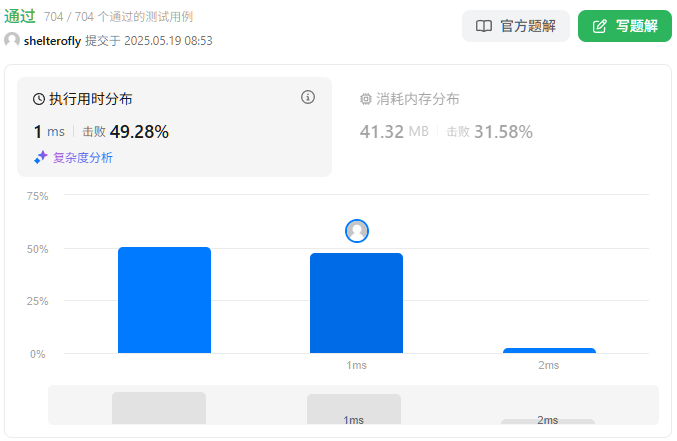Click the pencil icon in 写题解 button
The image size is (677, 441).
pyautogui.click(x=599, y=26)
